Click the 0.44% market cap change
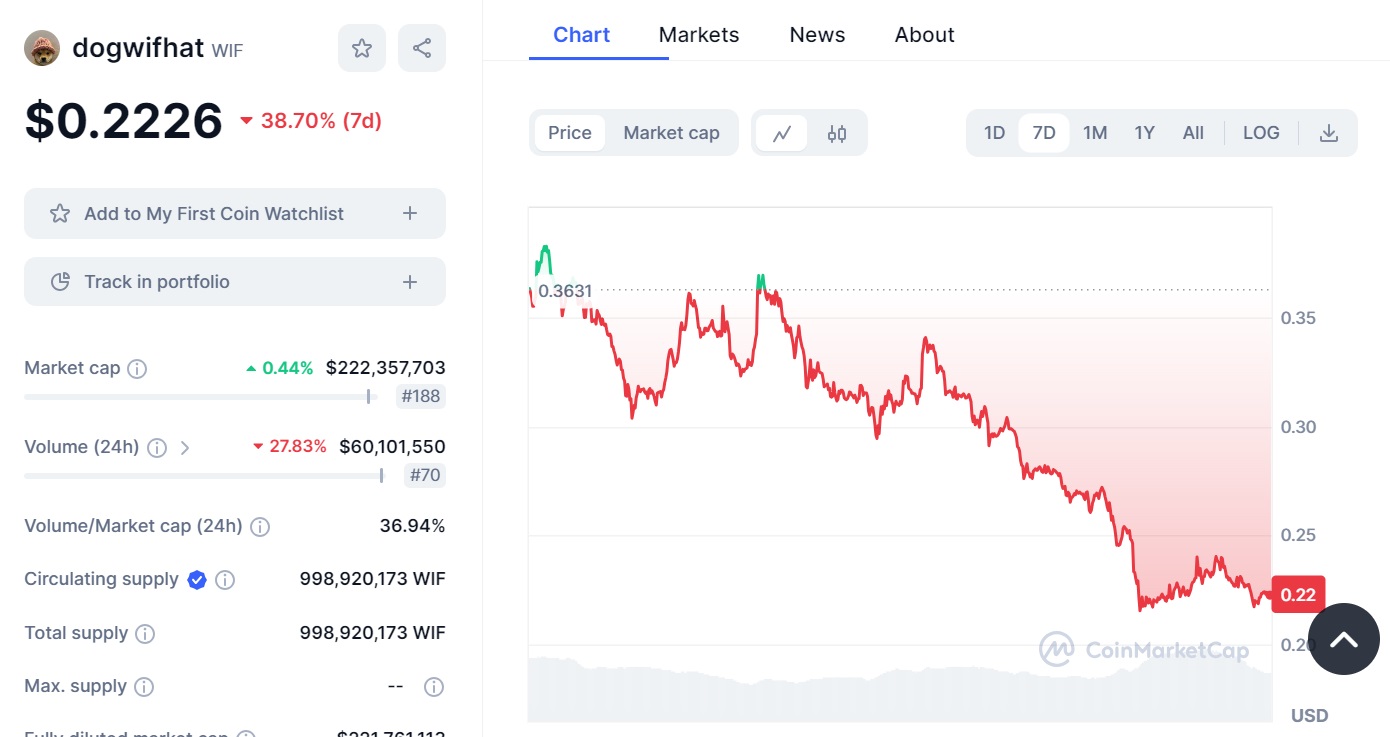Viewport: 1390px width, 737px height. (280, 368)
